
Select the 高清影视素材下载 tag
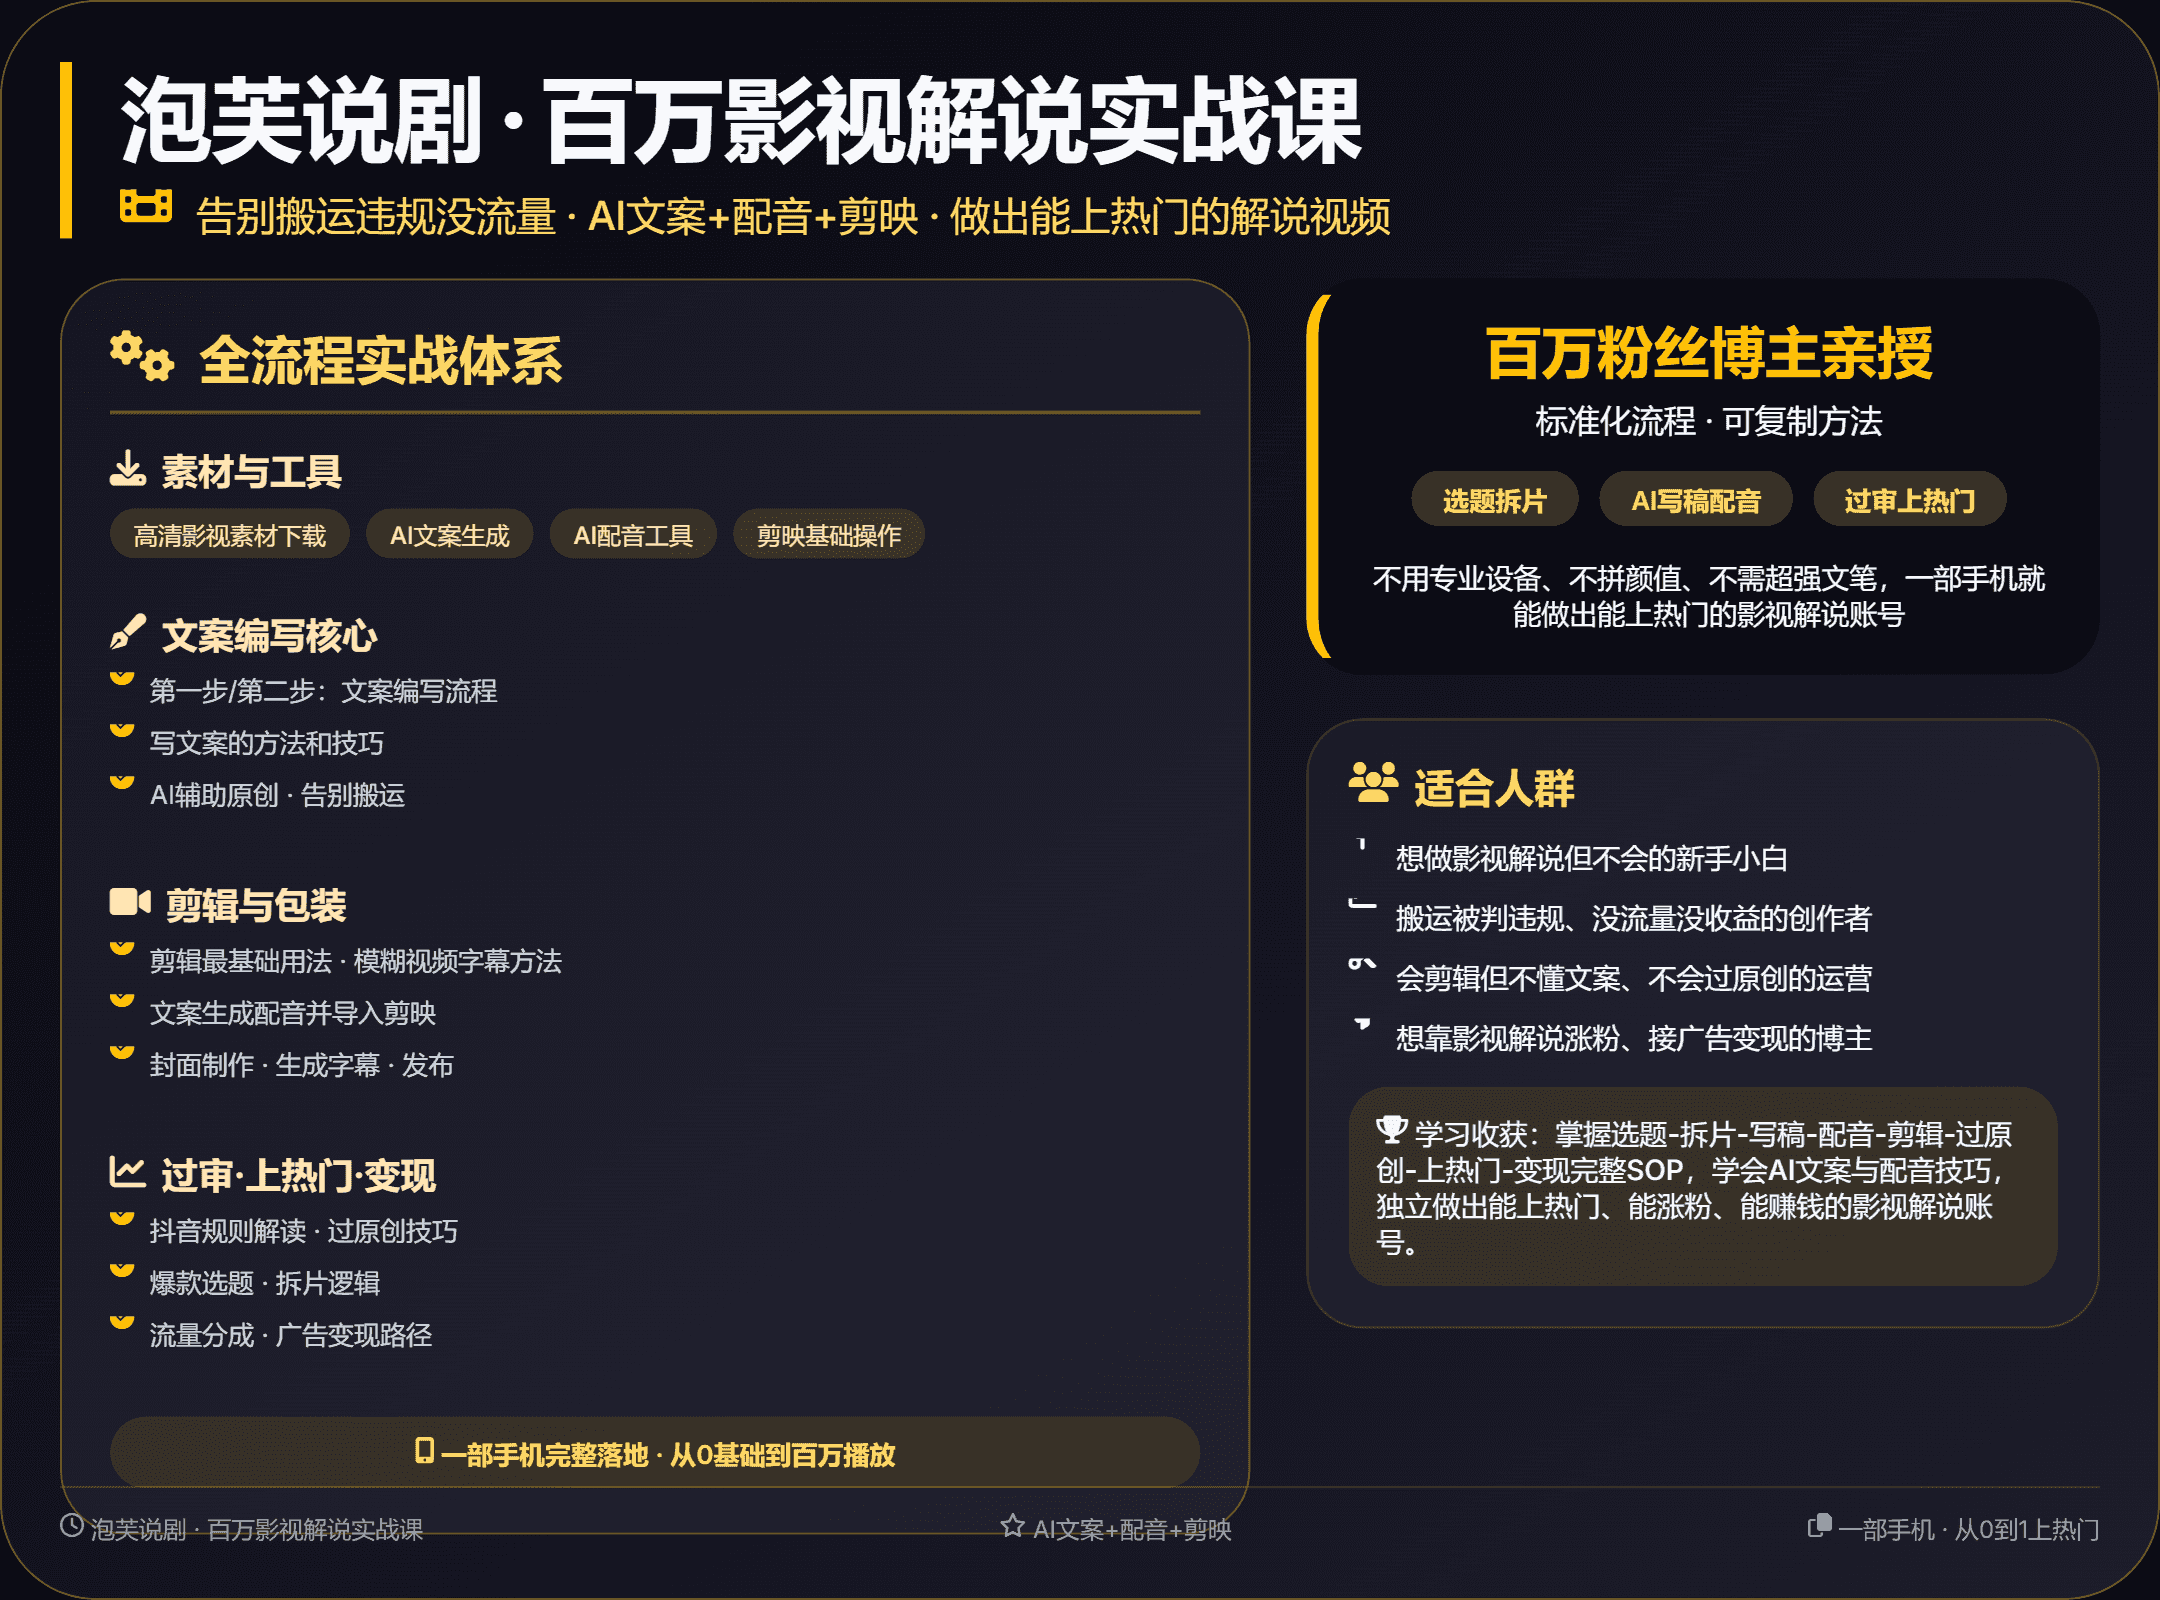coord(230,536)
